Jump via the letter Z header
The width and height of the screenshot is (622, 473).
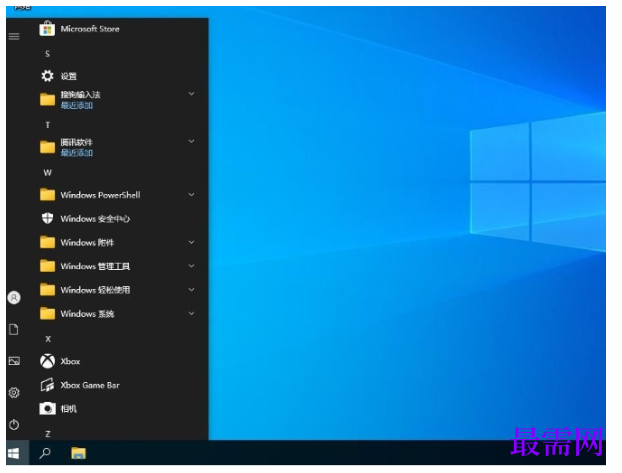[48, 434]
